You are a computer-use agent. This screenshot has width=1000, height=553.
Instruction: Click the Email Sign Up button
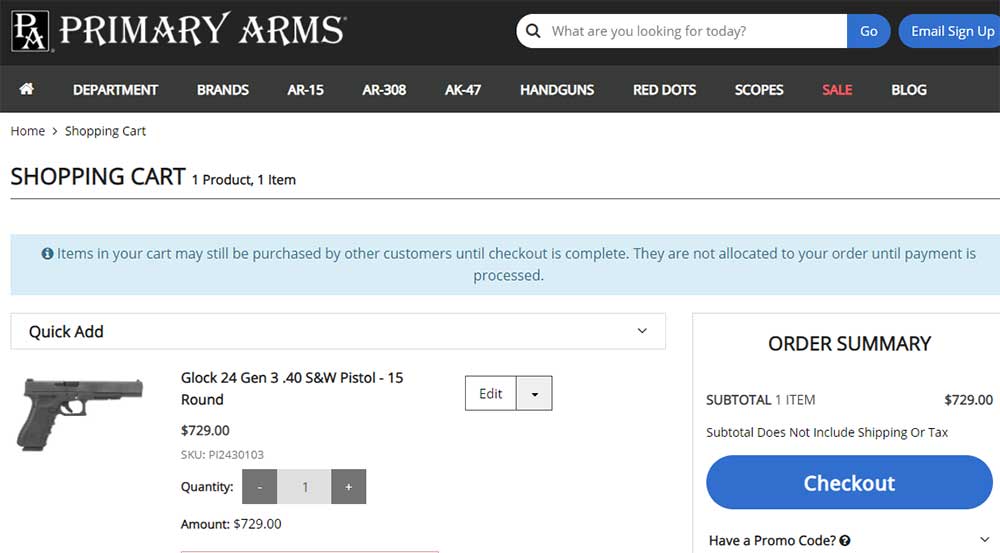951,31
